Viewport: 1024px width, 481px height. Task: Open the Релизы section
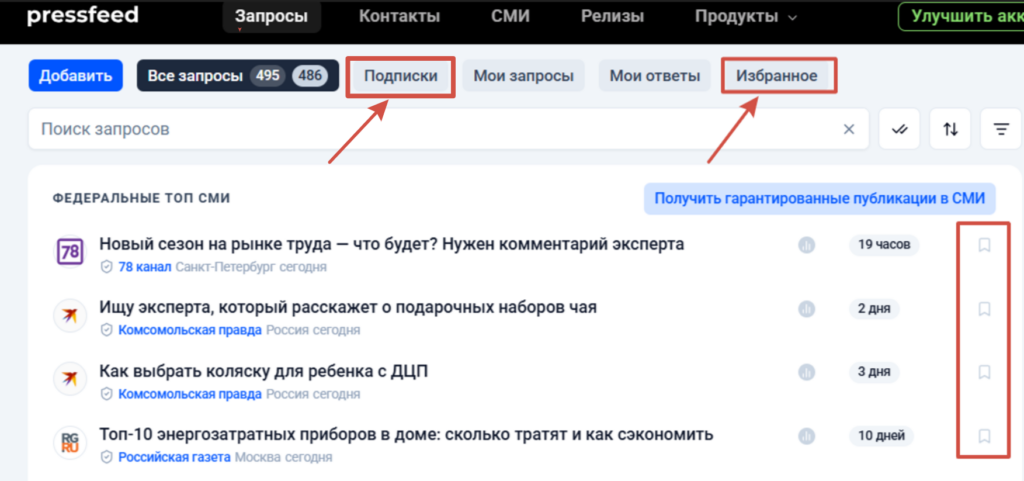[613, 16]
